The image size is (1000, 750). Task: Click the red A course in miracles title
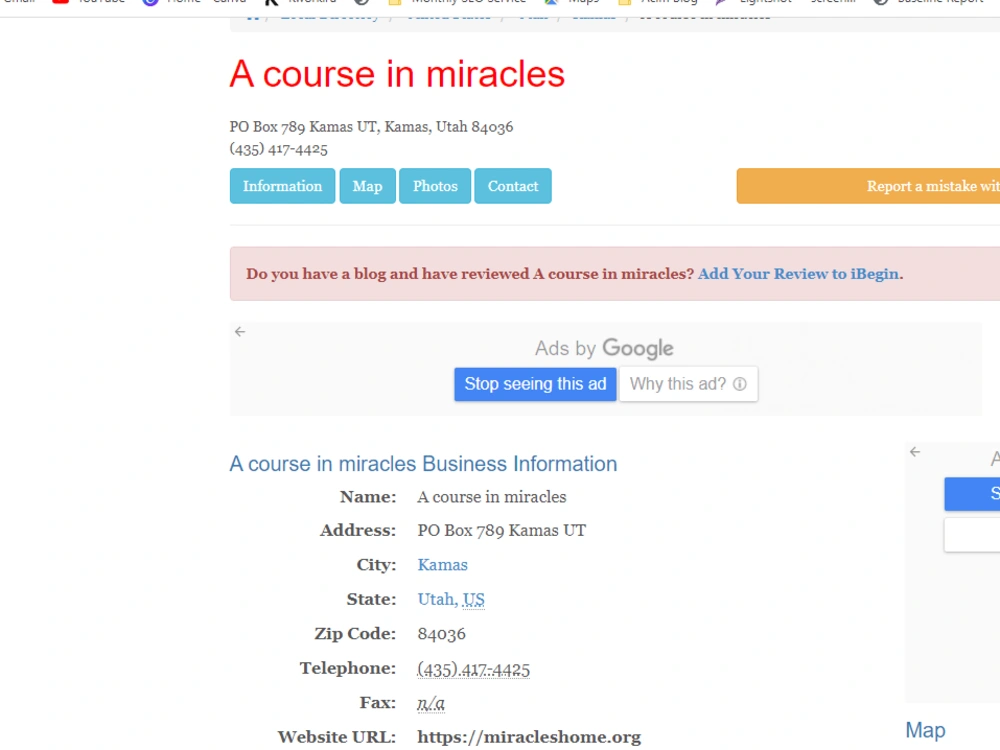tap(397, 74)
